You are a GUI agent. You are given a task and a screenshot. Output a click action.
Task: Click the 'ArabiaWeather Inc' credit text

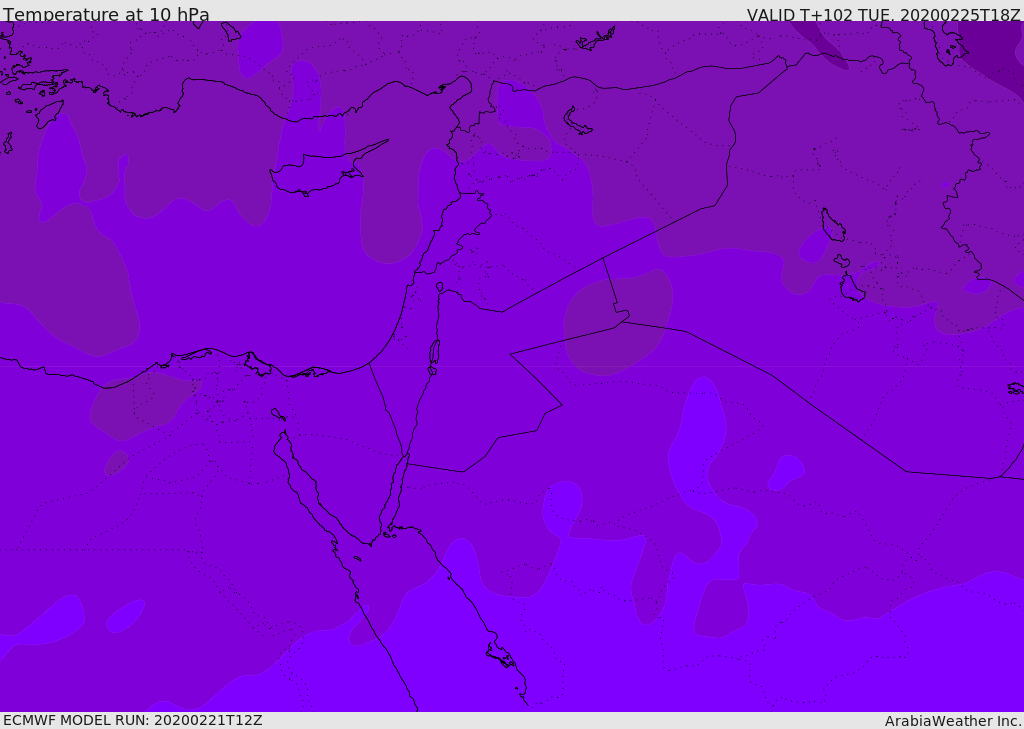point(953,721)
